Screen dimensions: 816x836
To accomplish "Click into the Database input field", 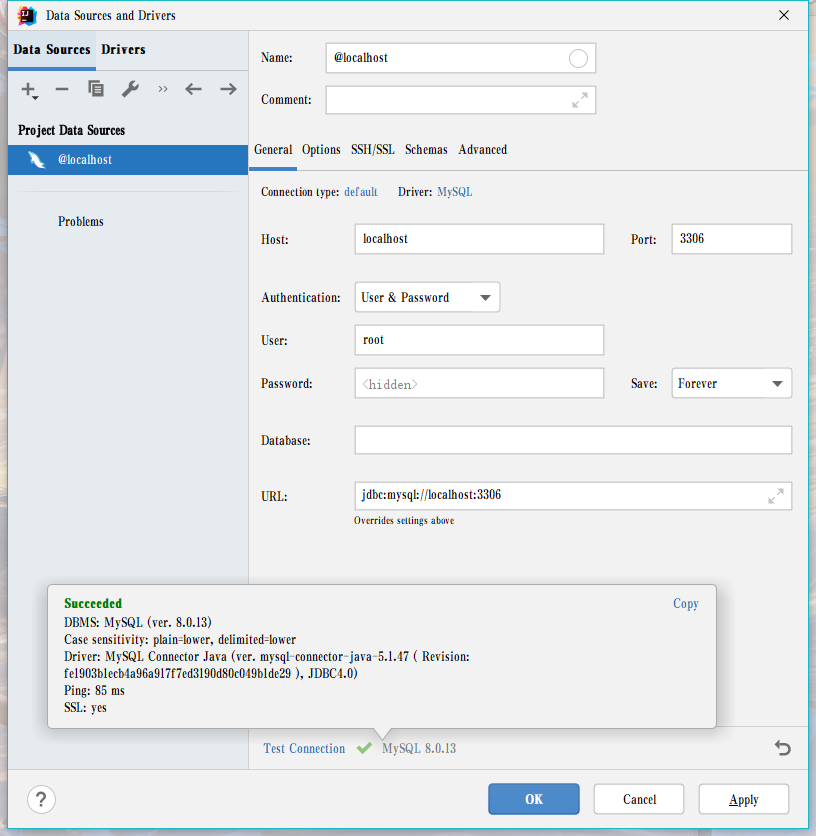I will 572,441.
